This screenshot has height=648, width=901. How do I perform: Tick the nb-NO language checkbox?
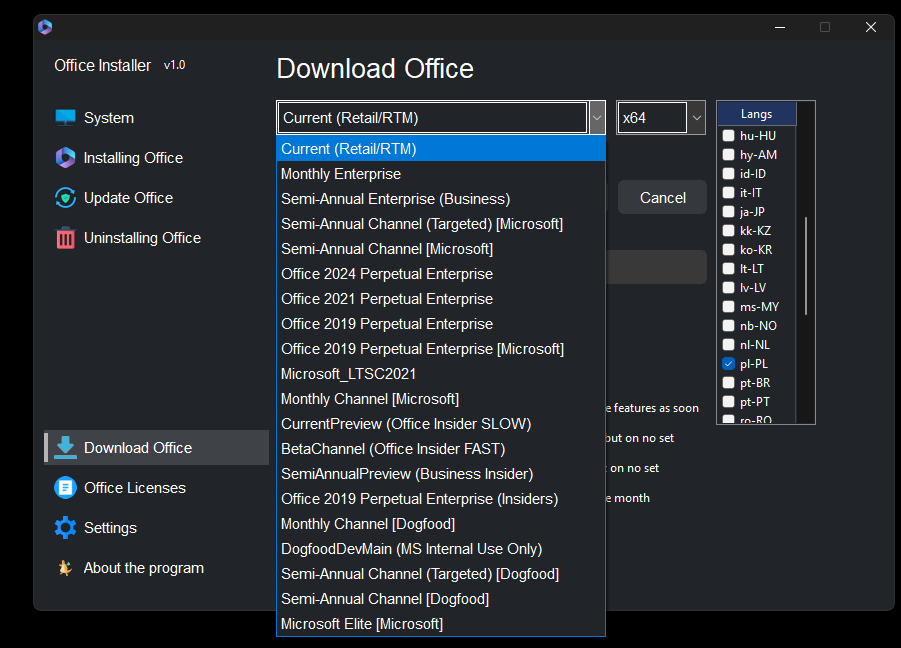pyautogui.click(x=729, y=326)
